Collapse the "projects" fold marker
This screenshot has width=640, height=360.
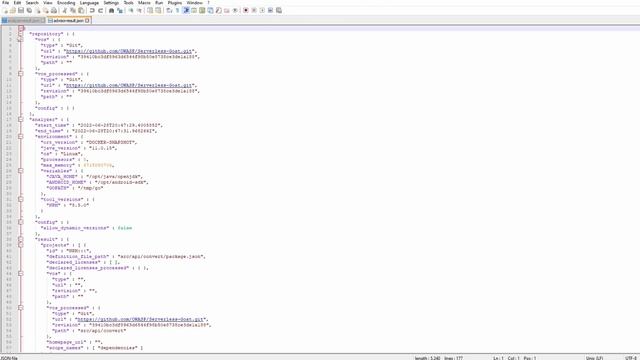coord(20,245)
